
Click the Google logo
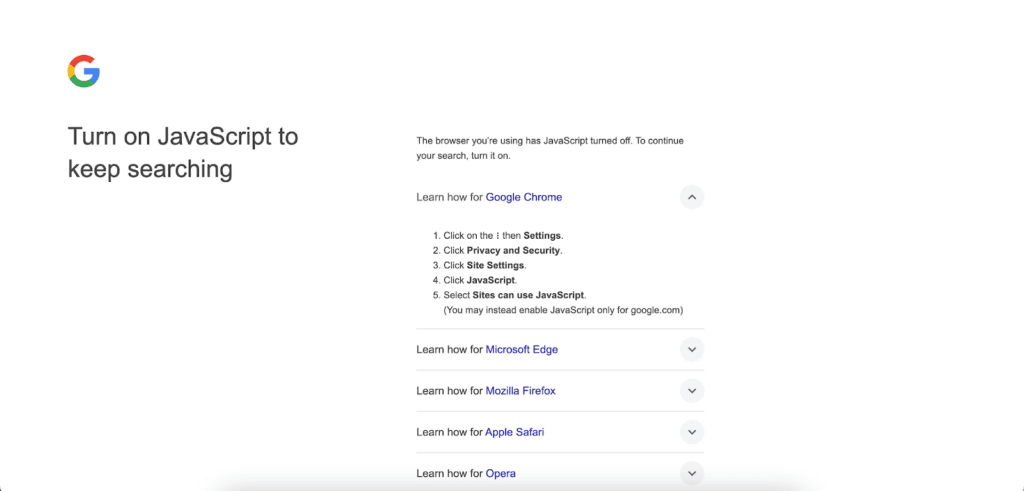pos(84,71)
